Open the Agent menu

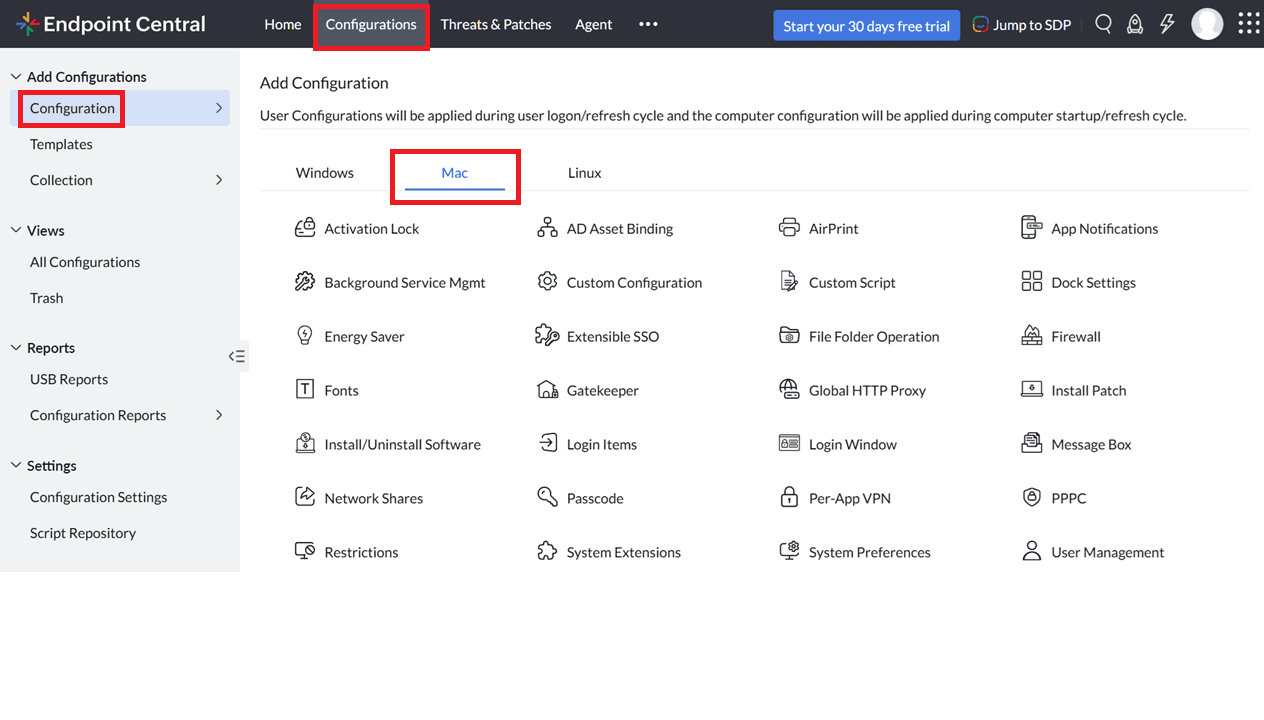[x=594, y=24]
